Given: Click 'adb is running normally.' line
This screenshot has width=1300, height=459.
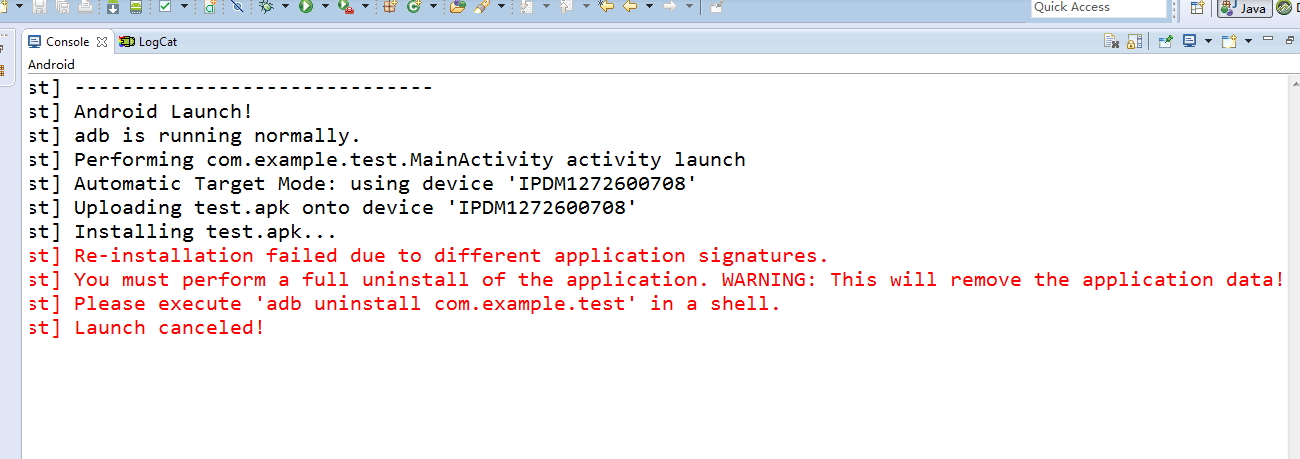Looking at the screenshot, I should pyautogui.click(x=217, y=136).
